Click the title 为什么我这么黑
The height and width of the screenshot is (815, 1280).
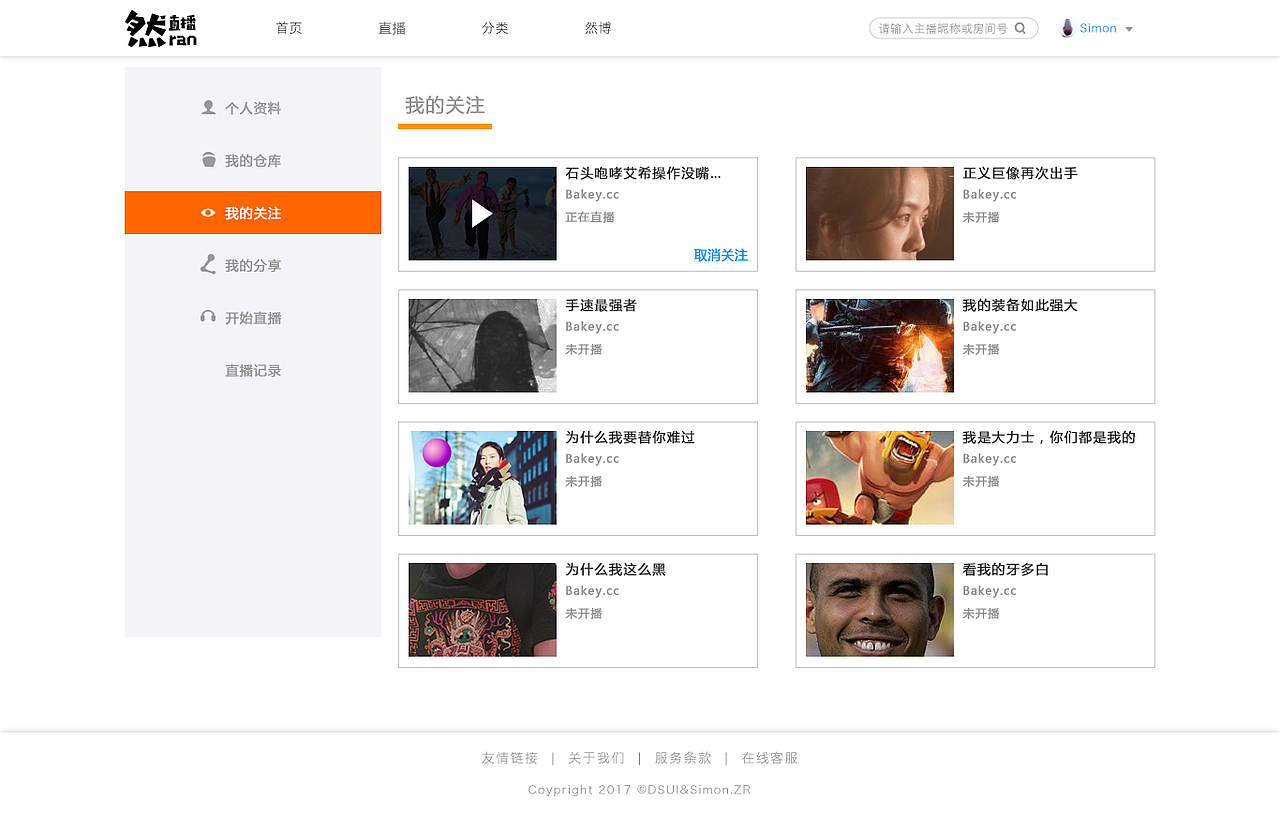[615, 569]
